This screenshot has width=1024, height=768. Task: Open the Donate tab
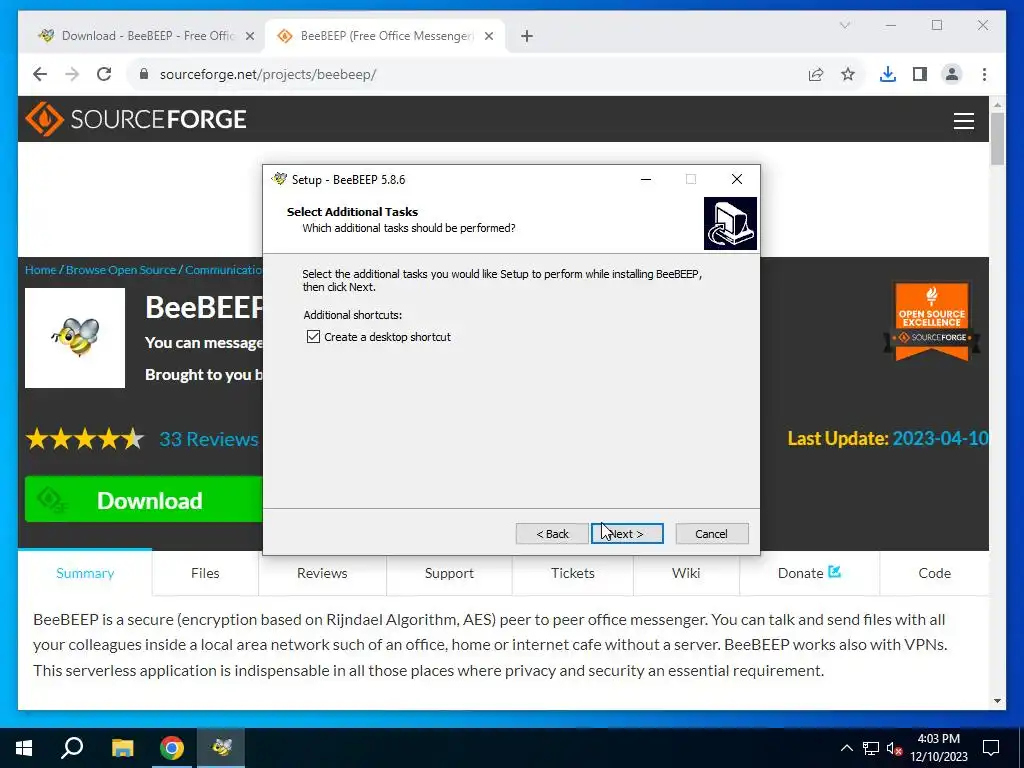coord(809,573)
